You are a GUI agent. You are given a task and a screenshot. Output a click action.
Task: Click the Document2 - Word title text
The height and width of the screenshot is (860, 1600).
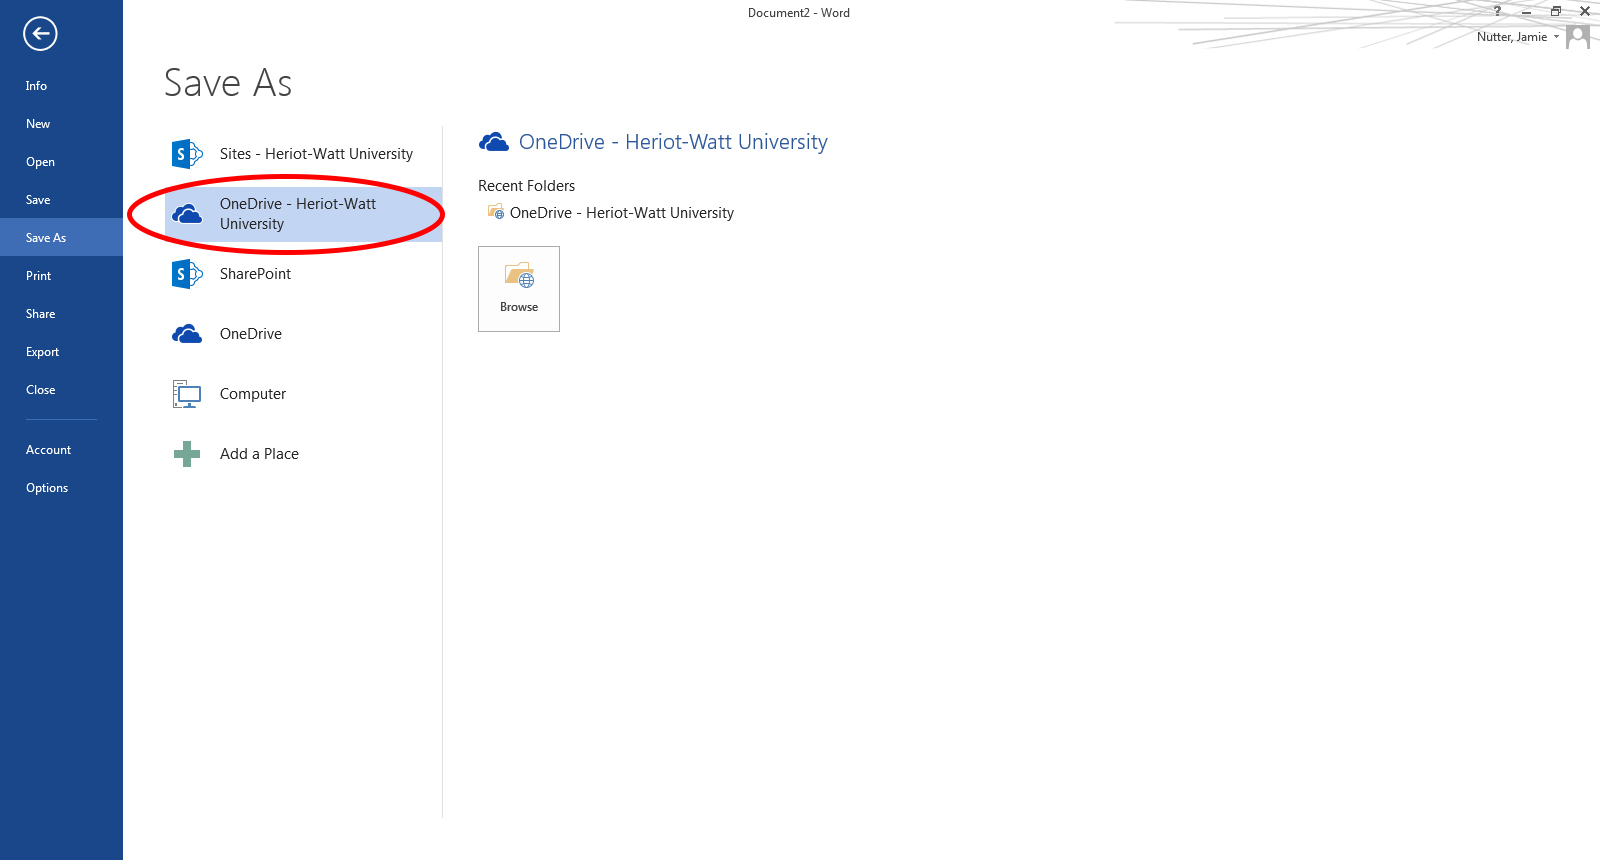[799, 13]
